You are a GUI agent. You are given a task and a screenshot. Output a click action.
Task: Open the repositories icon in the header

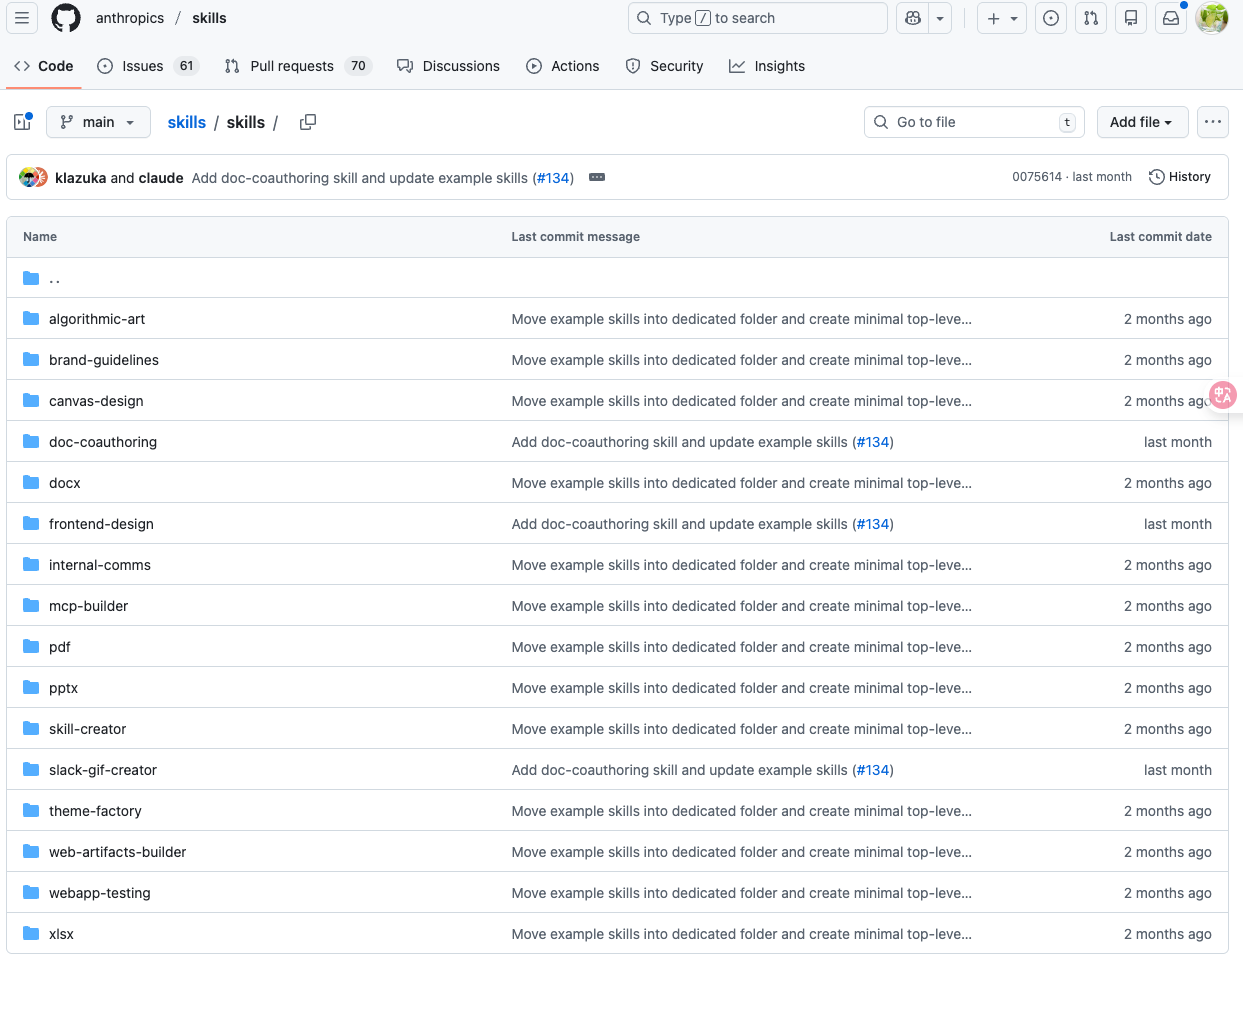pos(1131,18)
